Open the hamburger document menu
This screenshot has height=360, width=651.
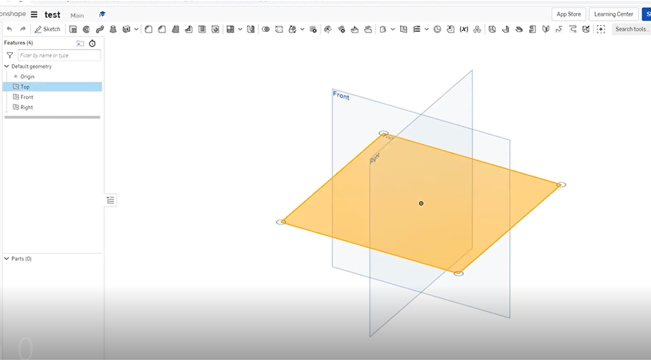point(34,15)
